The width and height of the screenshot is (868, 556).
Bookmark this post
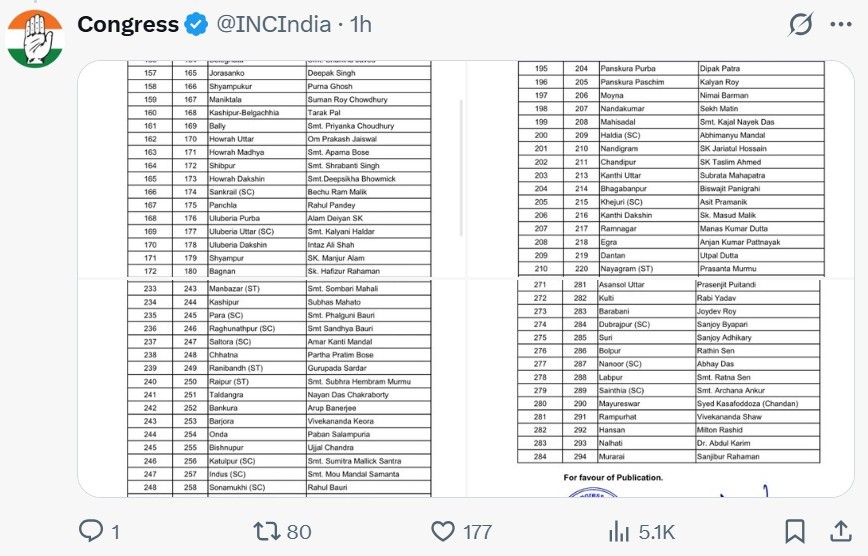pos(794,531)
